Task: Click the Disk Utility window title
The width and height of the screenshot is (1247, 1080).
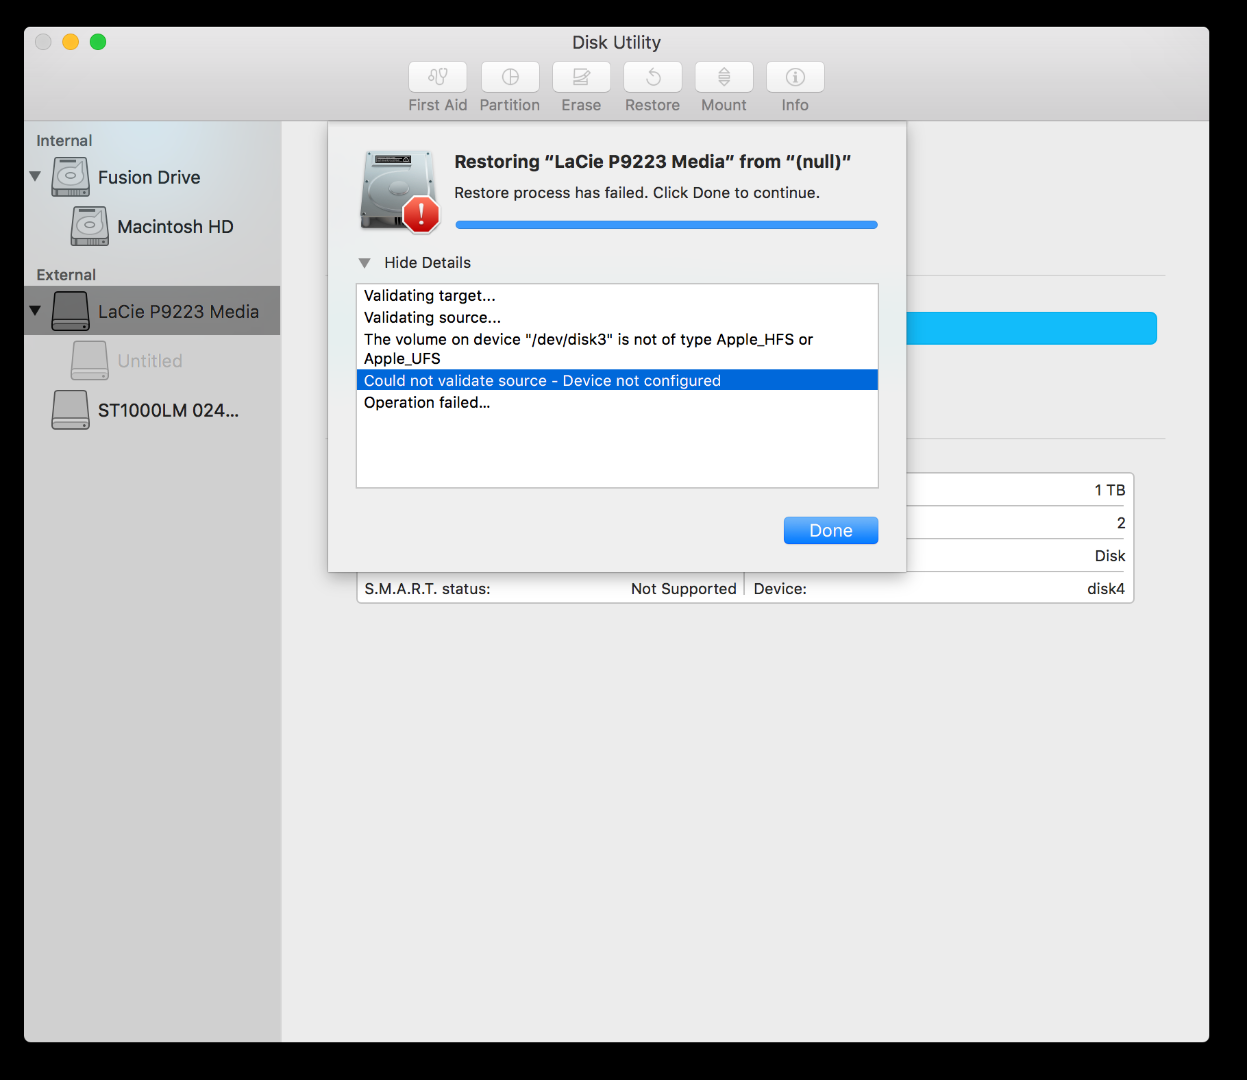Action: click(616, 43)
